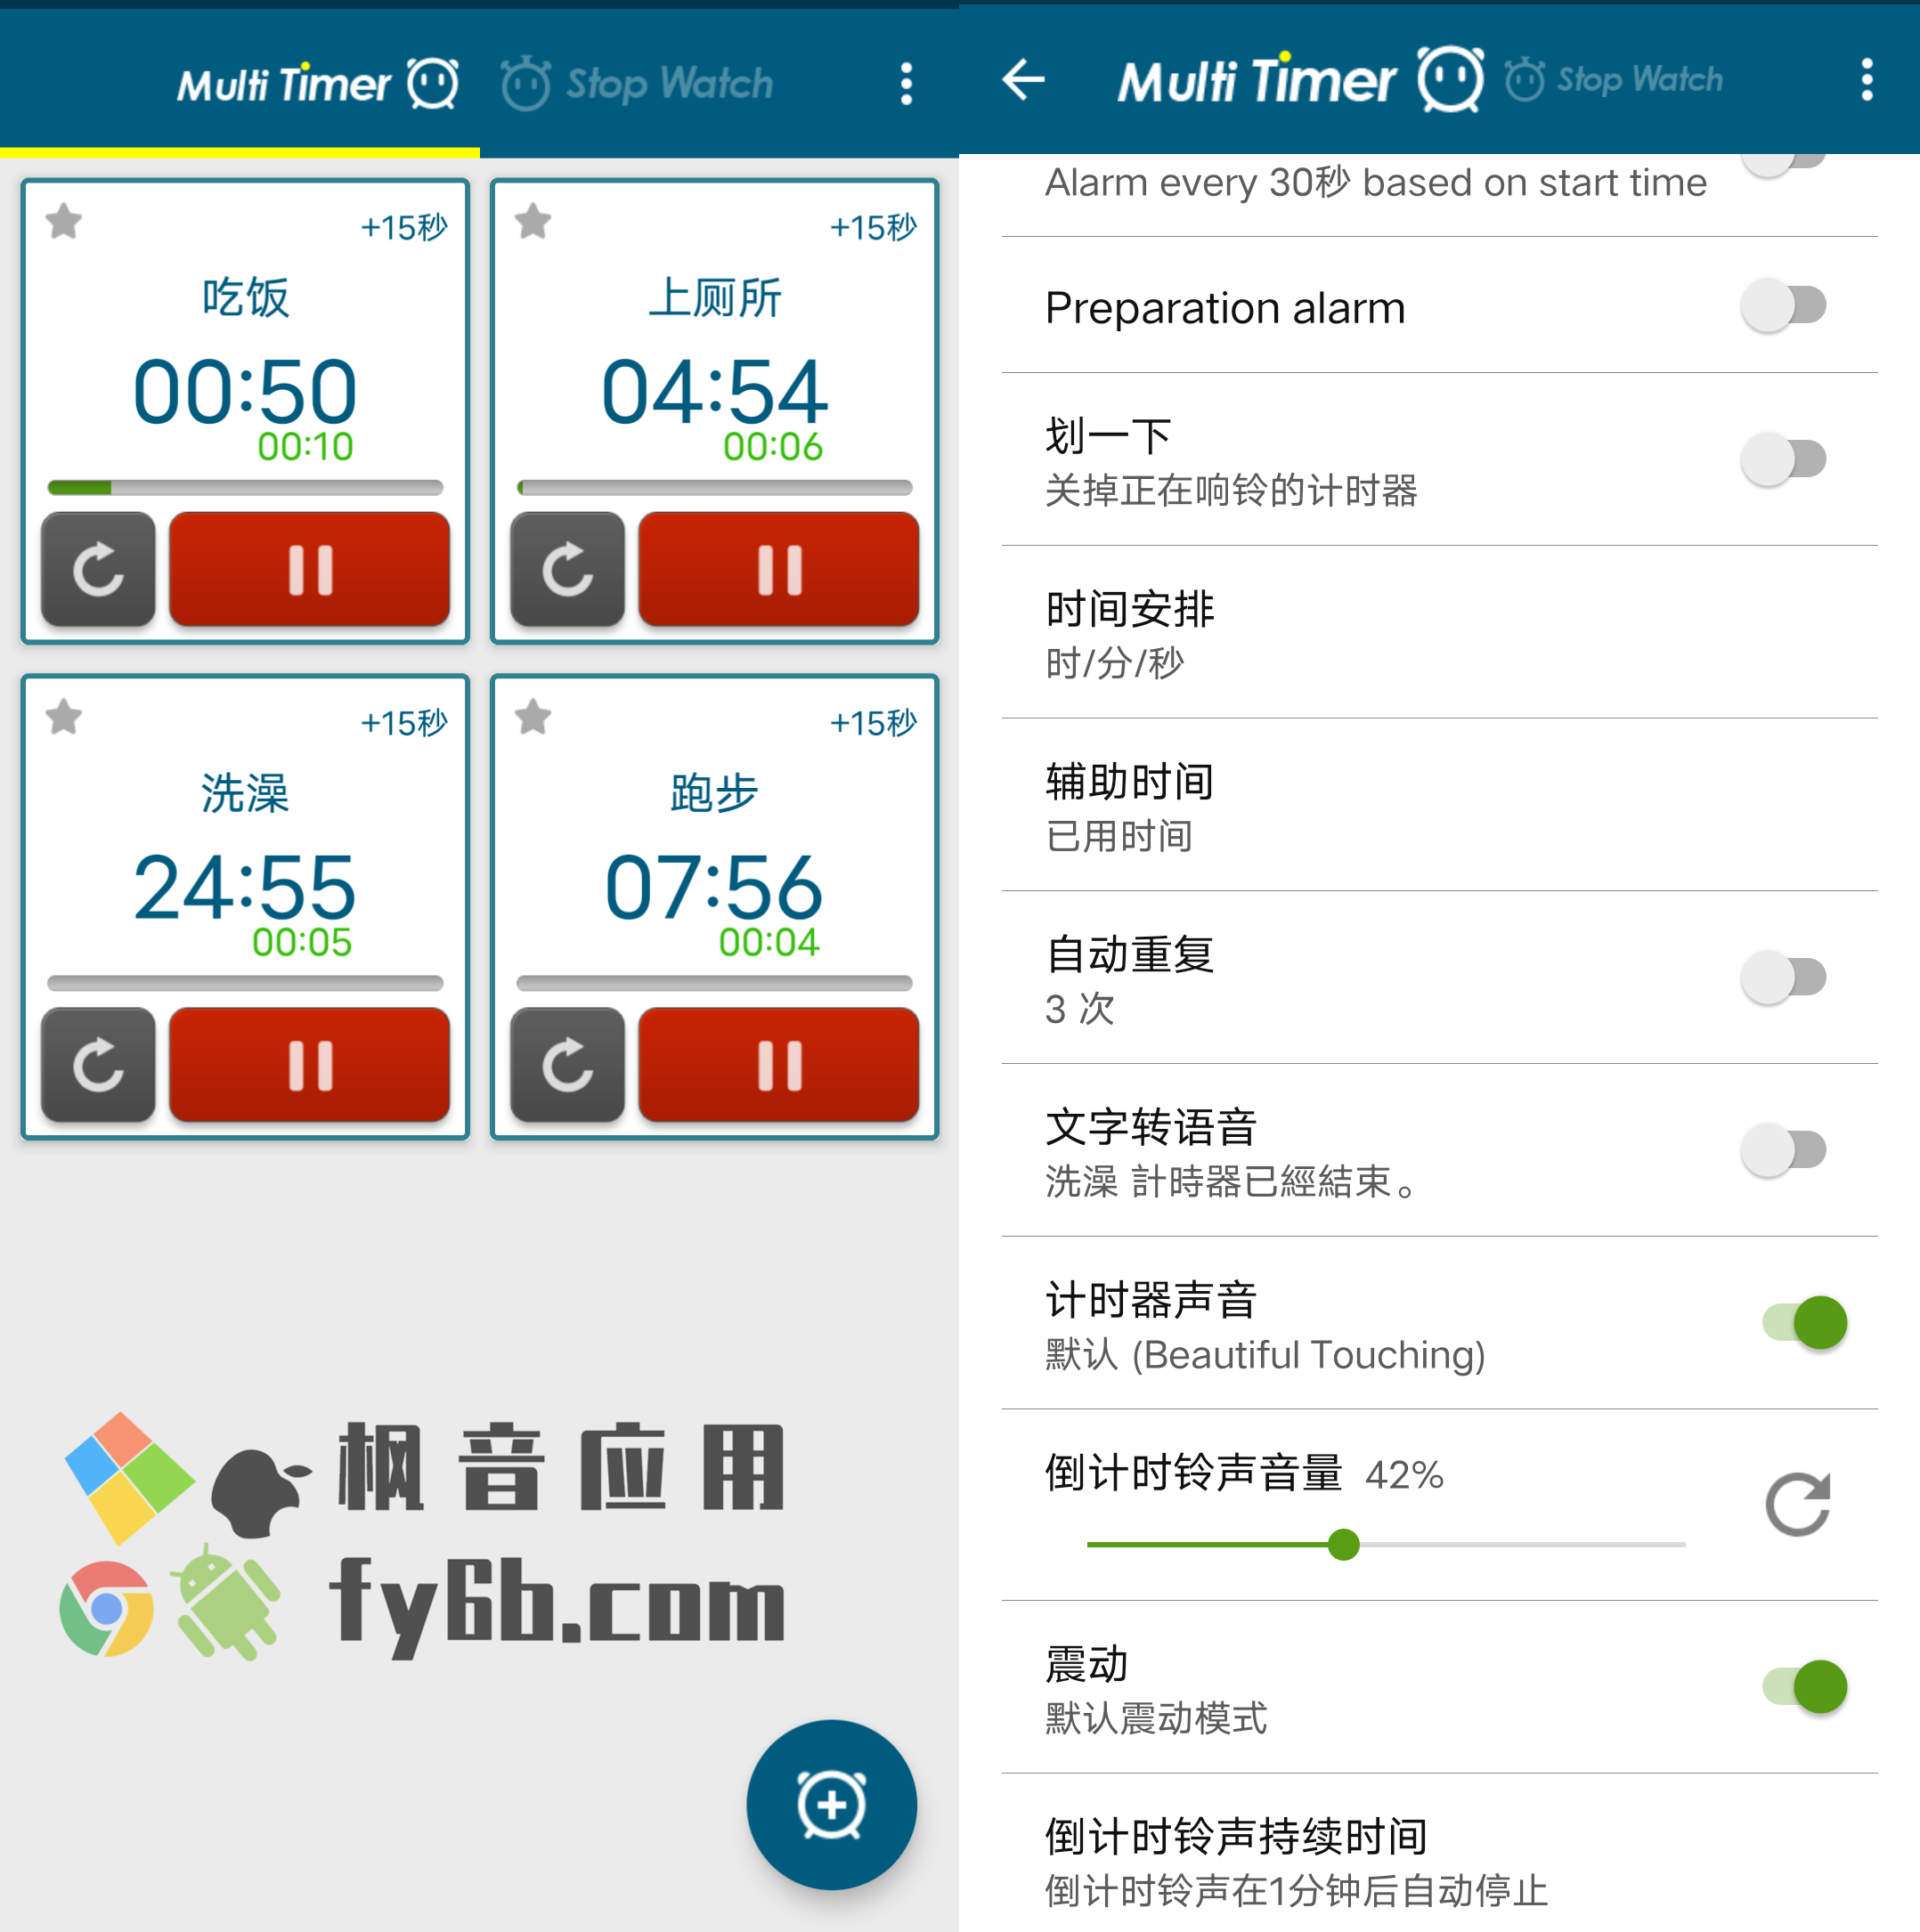
Task: Switch to Stop Watch tab on left screen
Action: (x=638, y=83)
